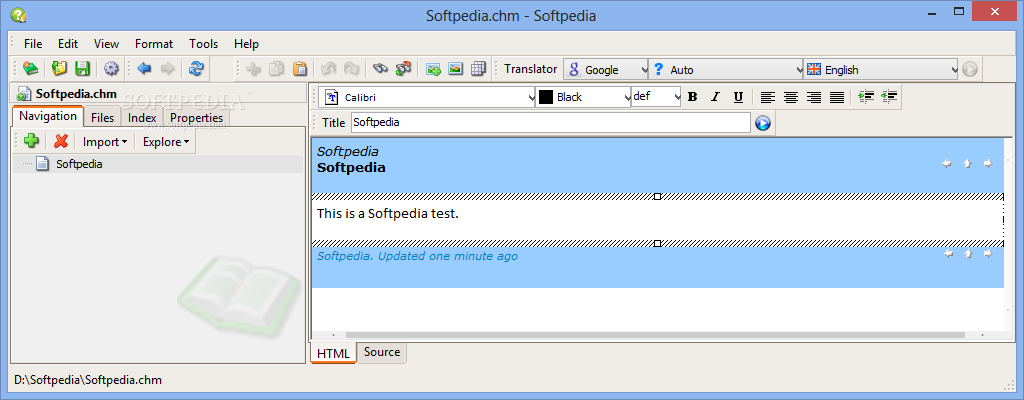Go forward with the gray right arrow
The image size is (1024, 400).
click(167, 69)
